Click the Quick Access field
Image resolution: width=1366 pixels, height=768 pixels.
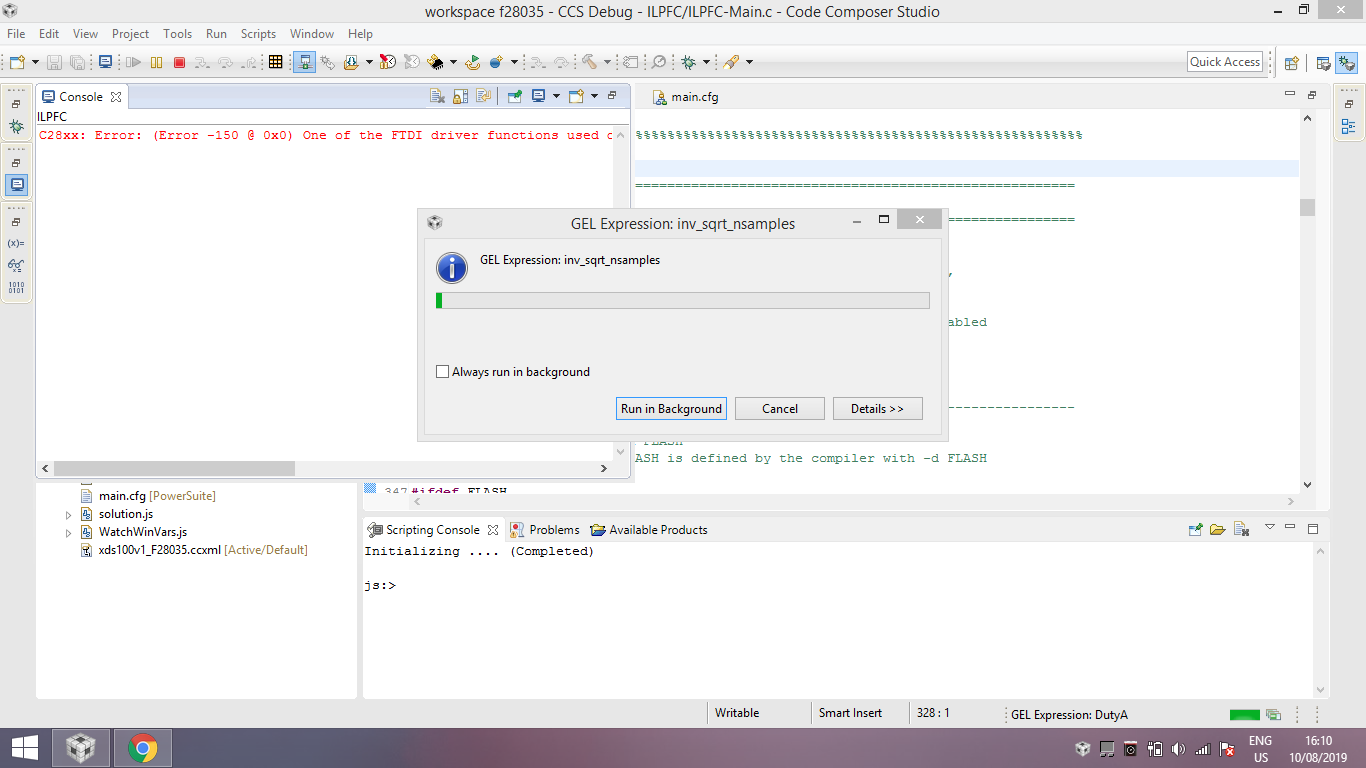pyautogui.click(x=1225, y=62)
